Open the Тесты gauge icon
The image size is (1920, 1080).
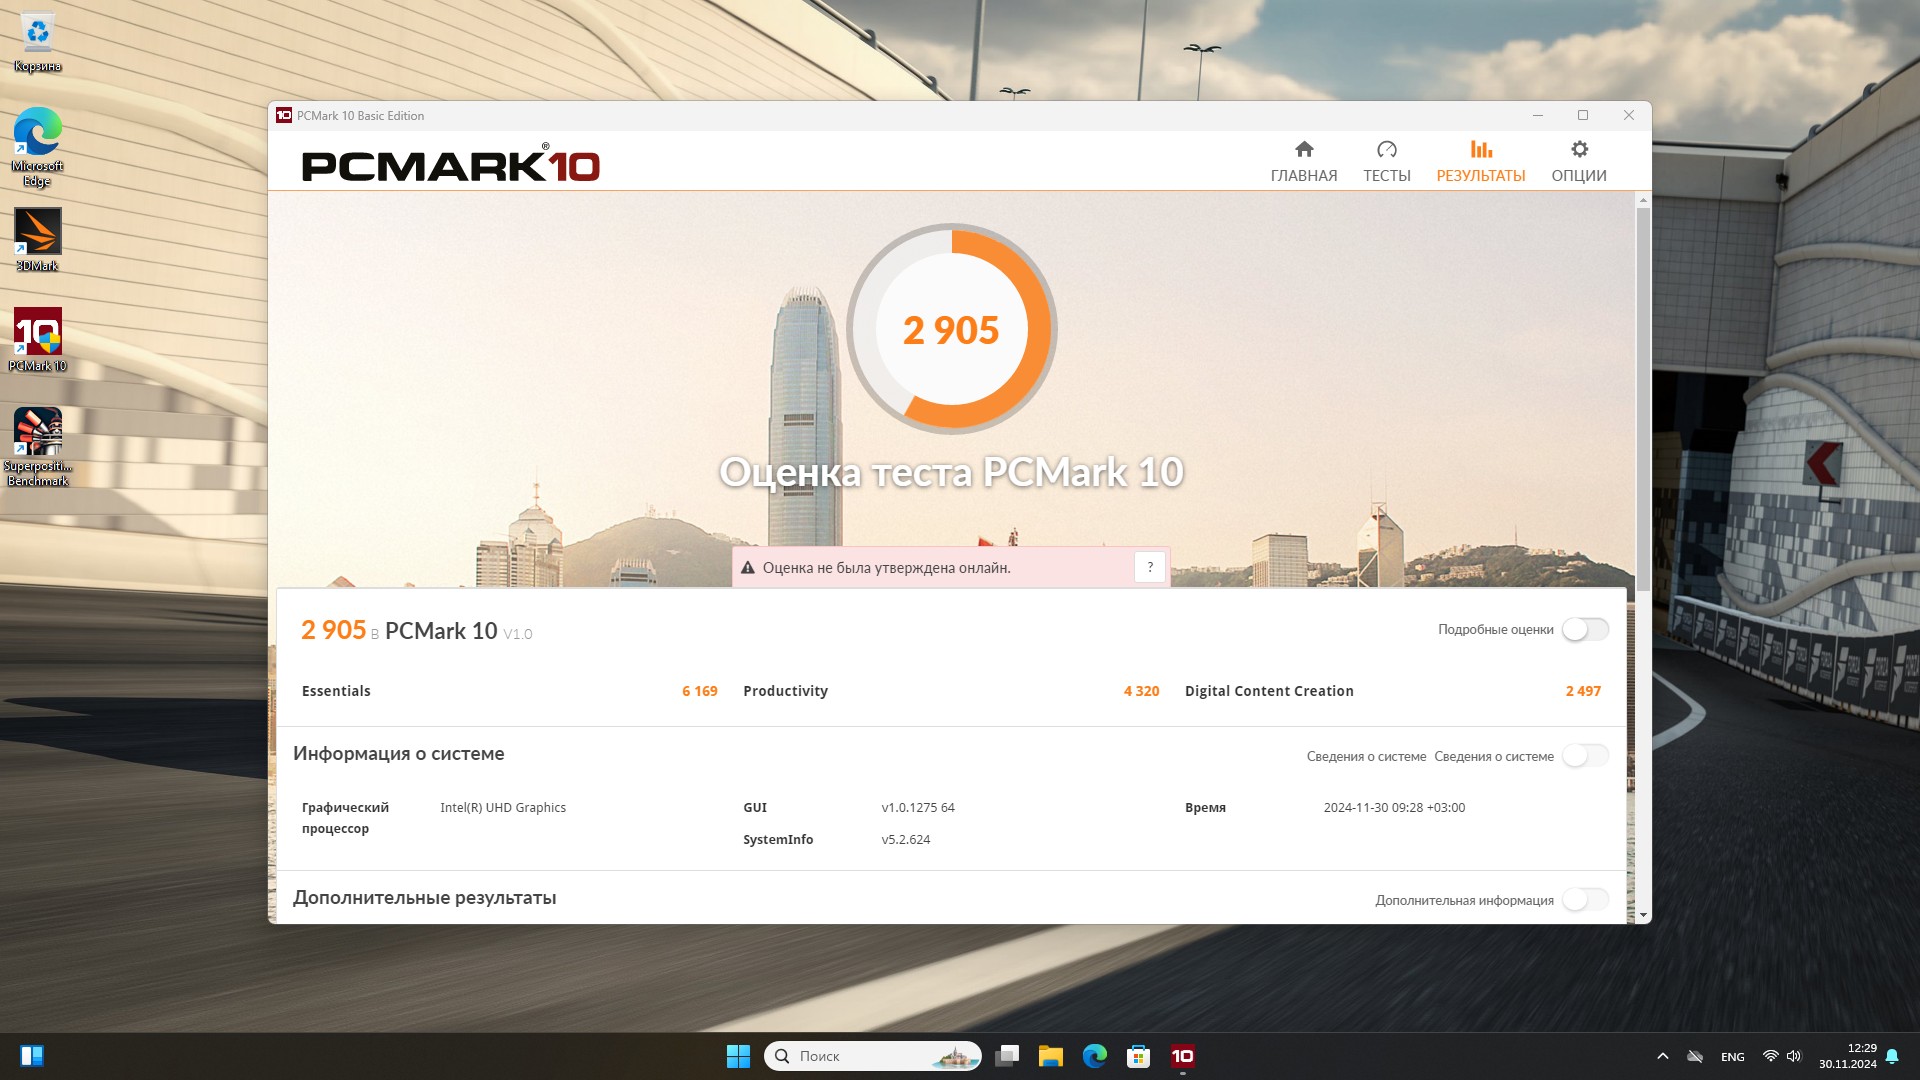pyautogui.click(x=1386, y=150)
